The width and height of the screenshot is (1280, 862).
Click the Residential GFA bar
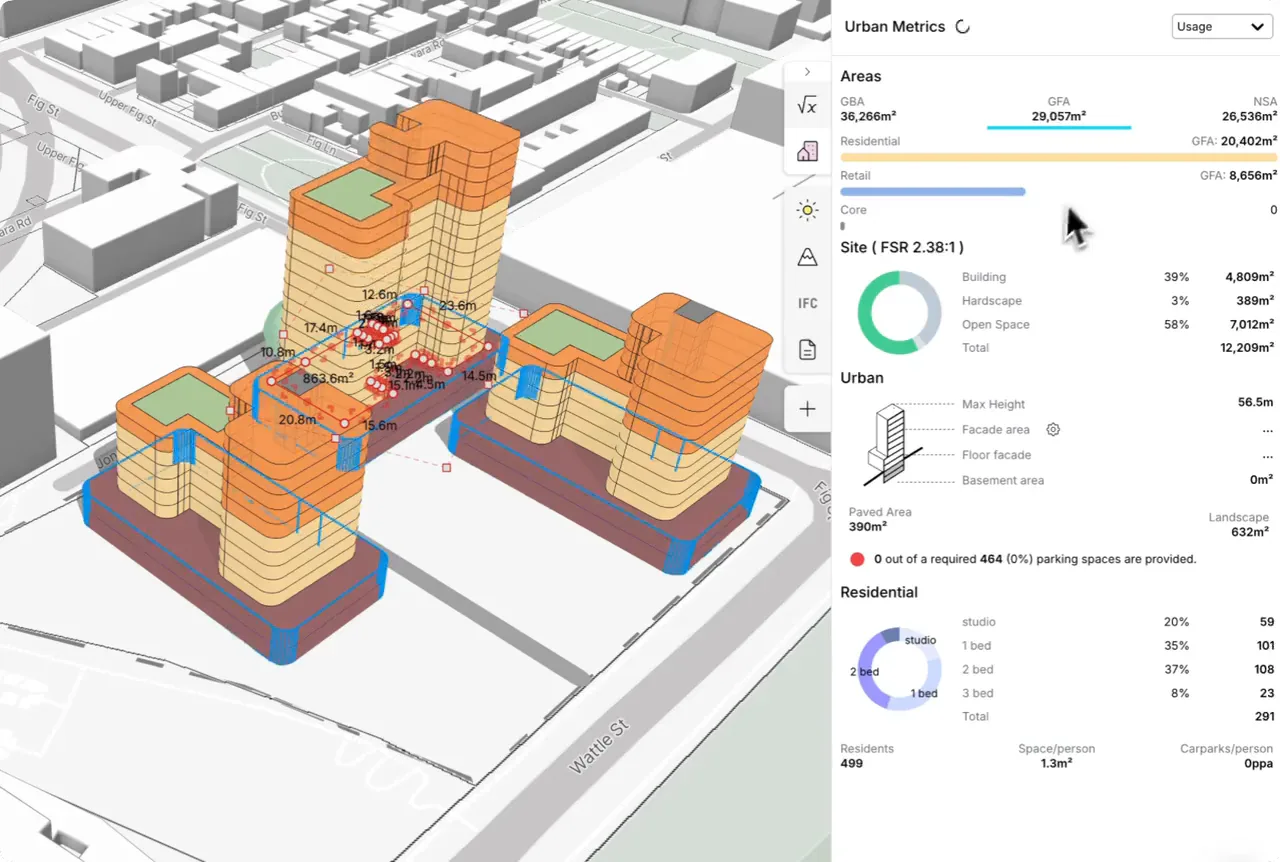[x=1058, y=157]
